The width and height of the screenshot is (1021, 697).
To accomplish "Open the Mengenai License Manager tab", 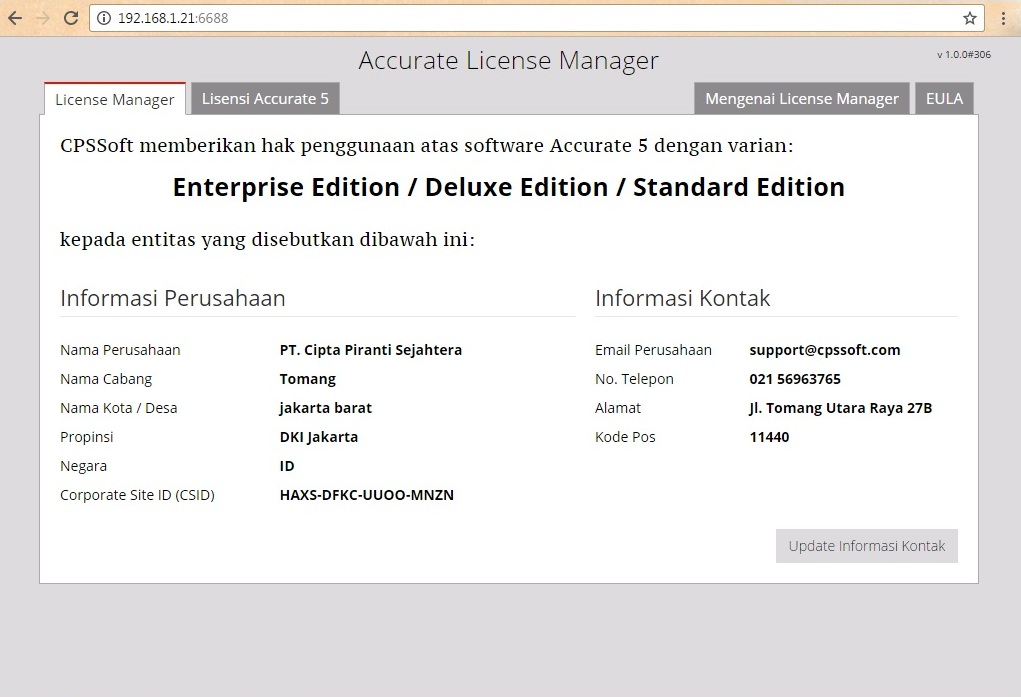I will (x=801, y=98).
